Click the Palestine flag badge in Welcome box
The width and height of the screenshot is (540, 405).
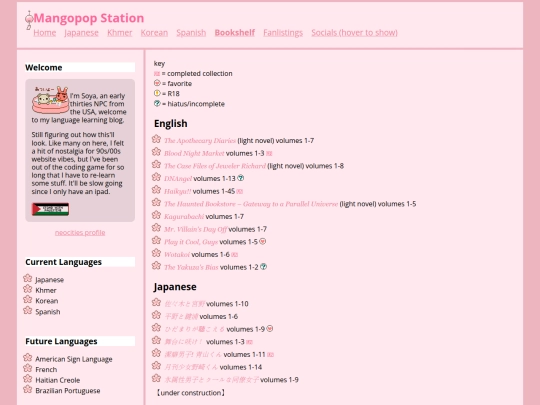[50, 209]
